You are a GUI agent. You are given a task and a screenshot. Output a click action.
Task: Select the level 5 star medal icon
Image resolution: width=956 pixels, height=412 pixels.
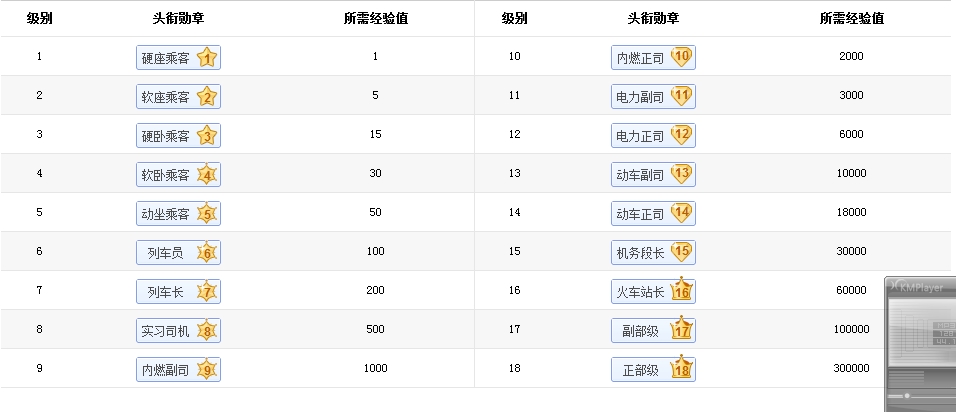click(207, 213)
